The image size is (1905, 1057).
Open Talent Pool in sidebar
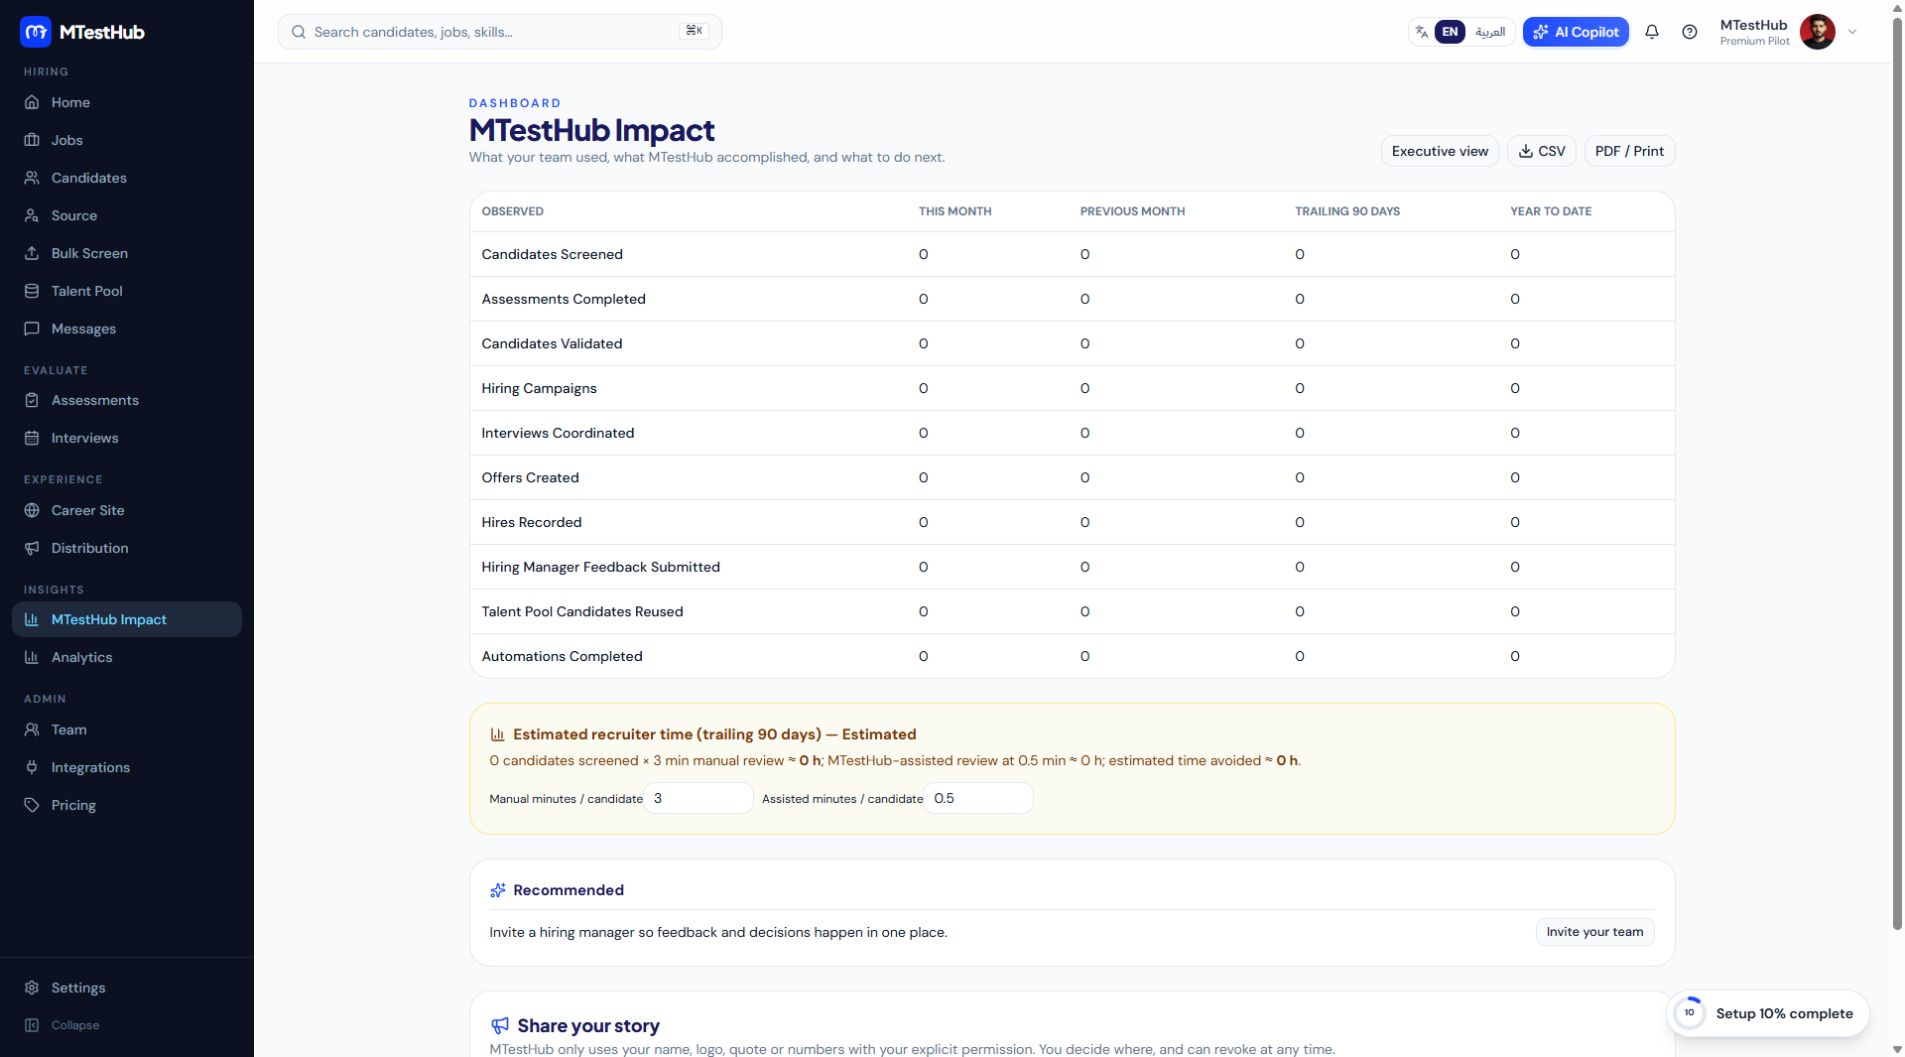pos(127,291)
